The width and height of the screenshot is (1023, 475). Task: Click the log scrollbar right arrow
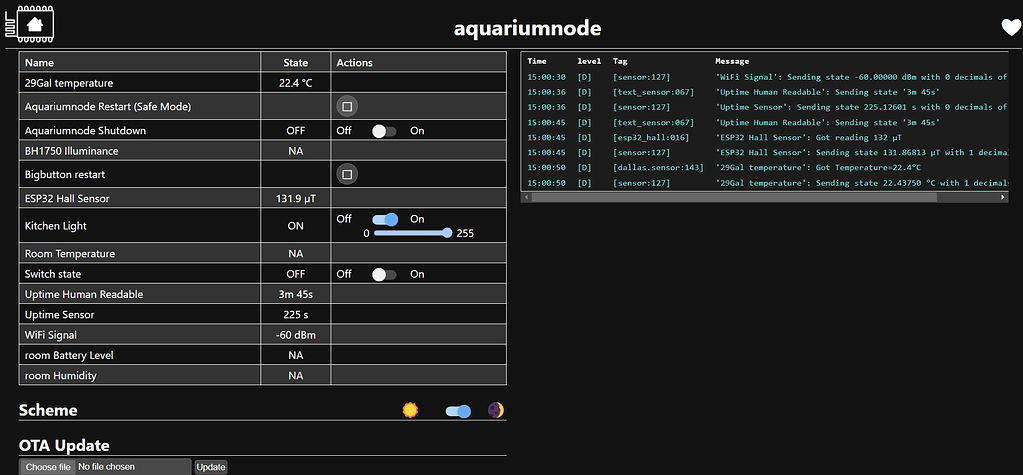[1003, 198]
